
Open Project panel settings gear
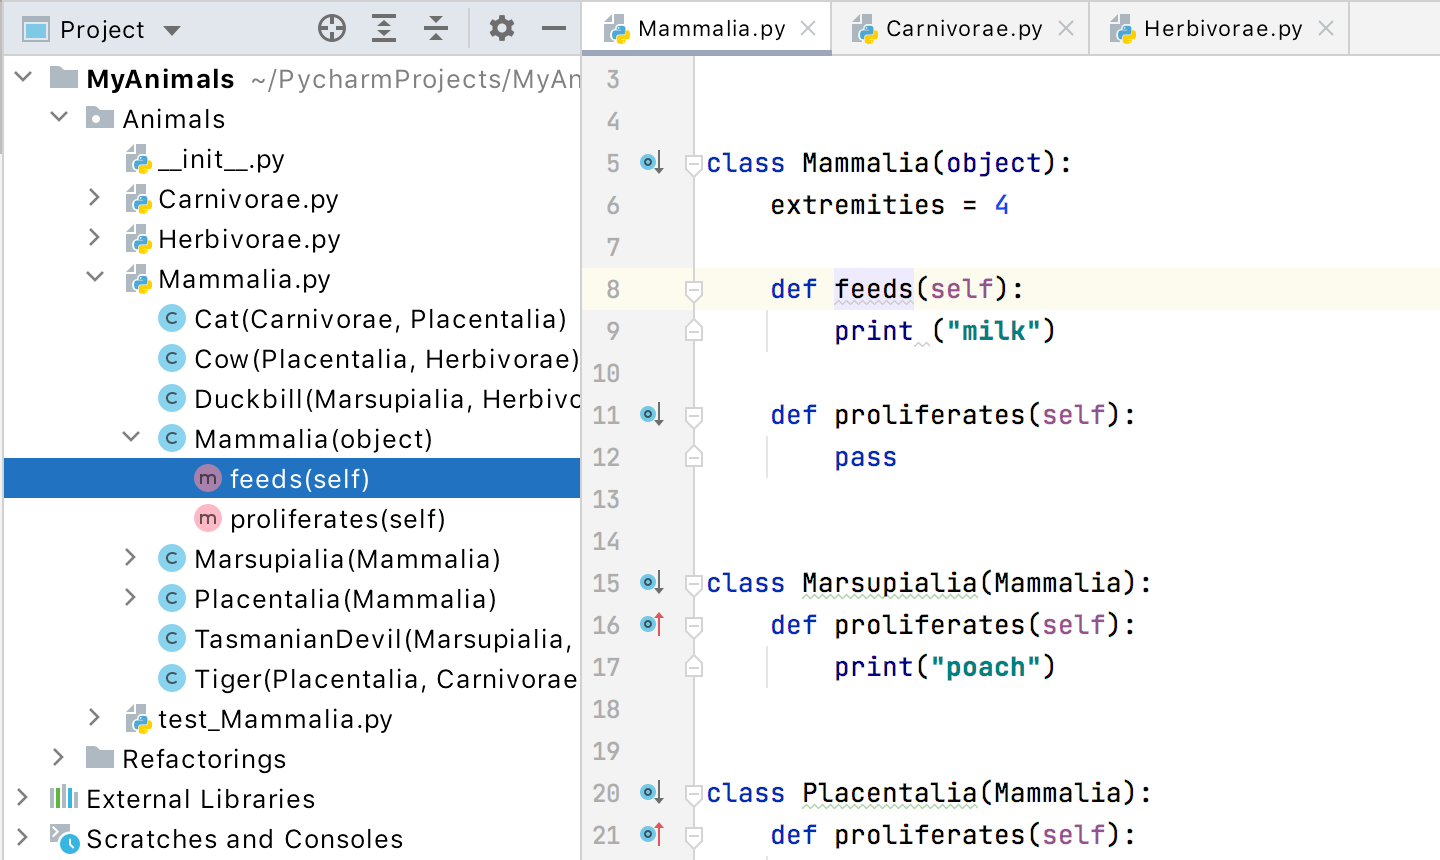502,29
